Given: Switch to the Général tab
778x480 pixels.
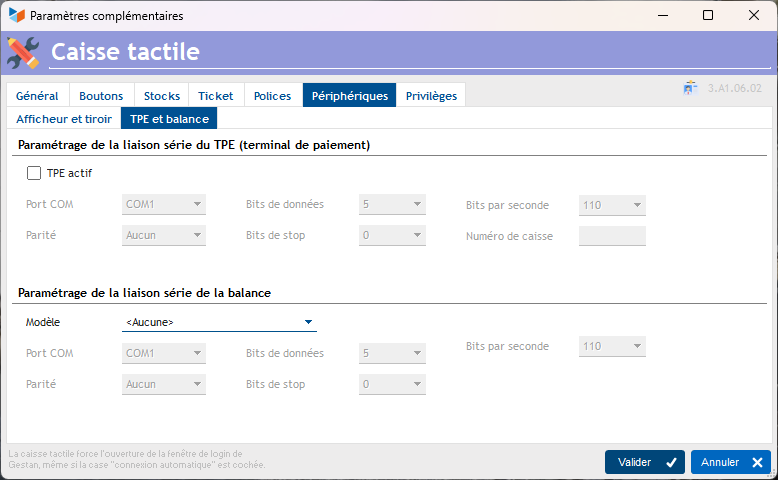Looking at the screenshot, I should coord(37,96).
